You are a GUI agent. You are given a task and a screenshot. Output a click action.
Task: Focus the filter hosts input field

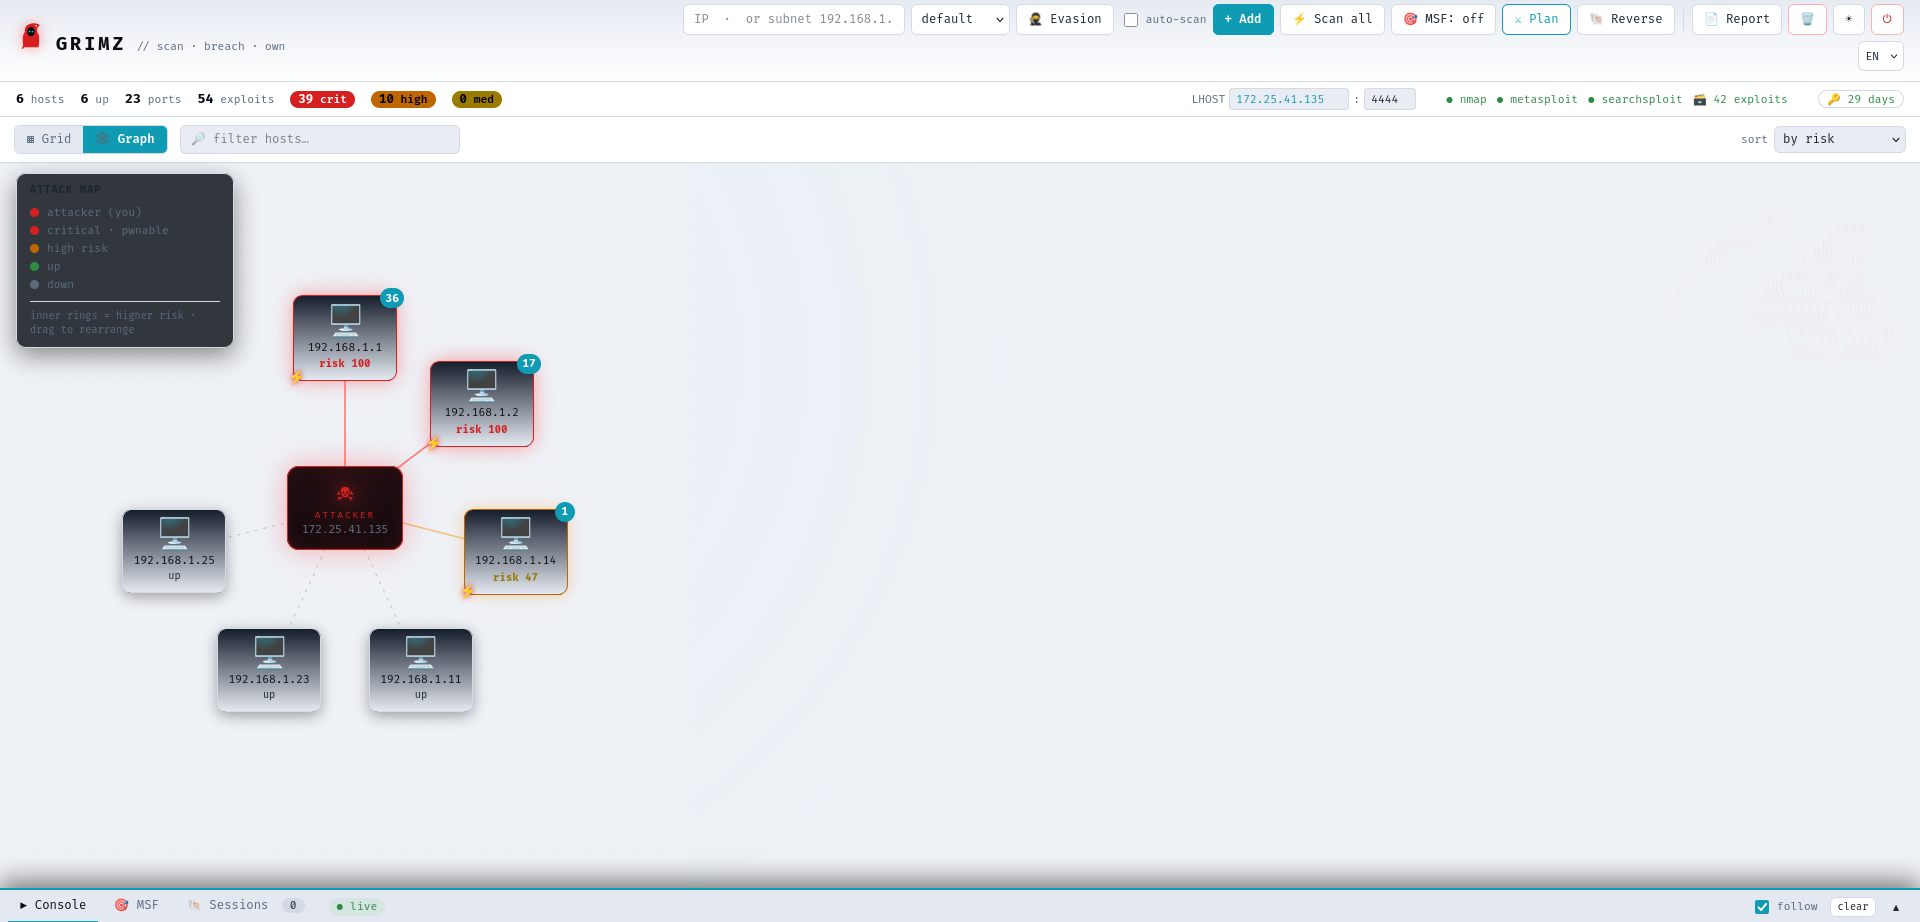coord(320,139)
